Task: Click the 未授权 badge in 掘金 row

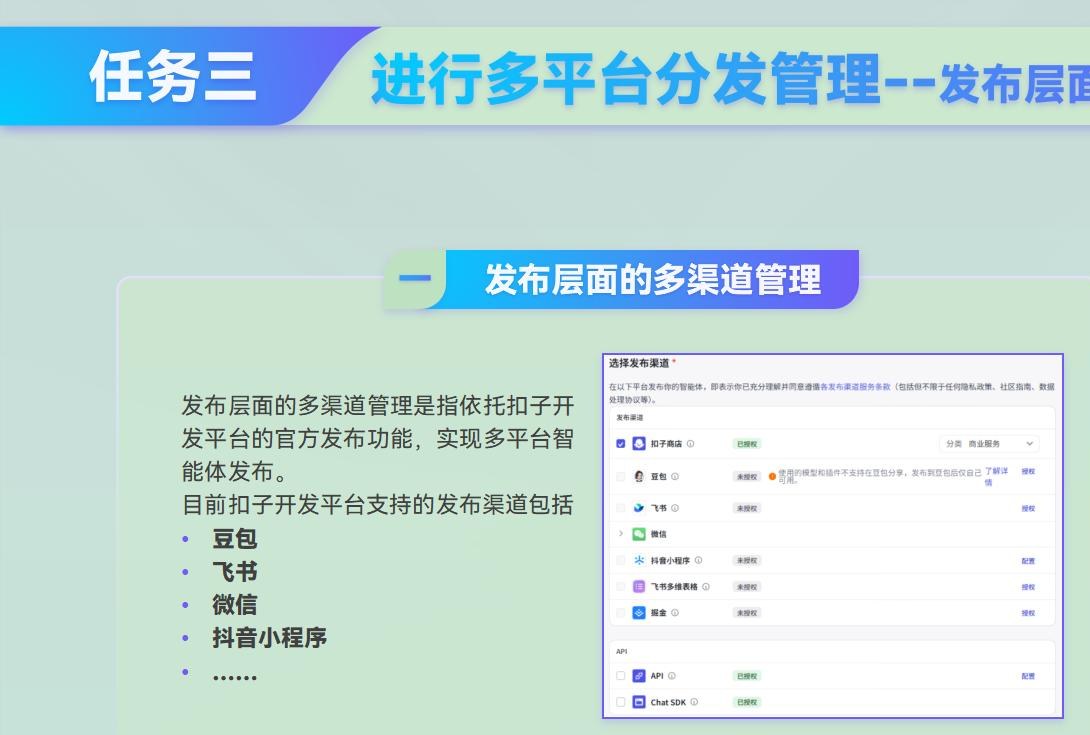Action: tap(747, 613)
